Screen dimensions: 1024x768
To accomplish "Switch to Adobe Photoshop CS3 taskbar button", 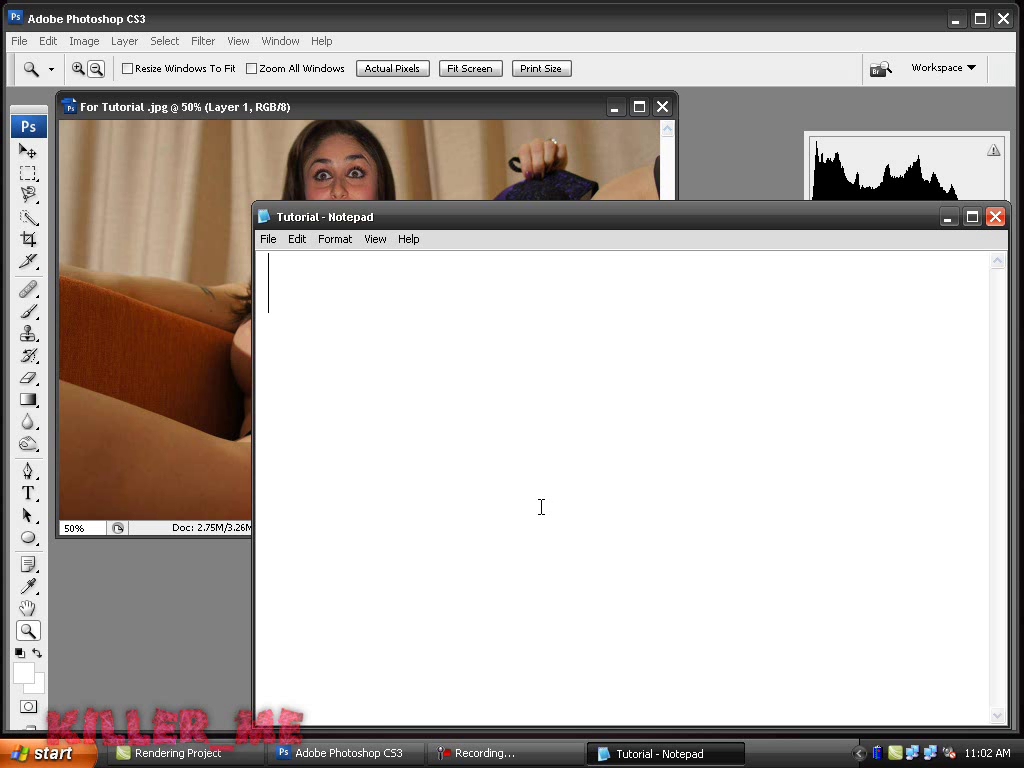I will click(x=347, y=754).
